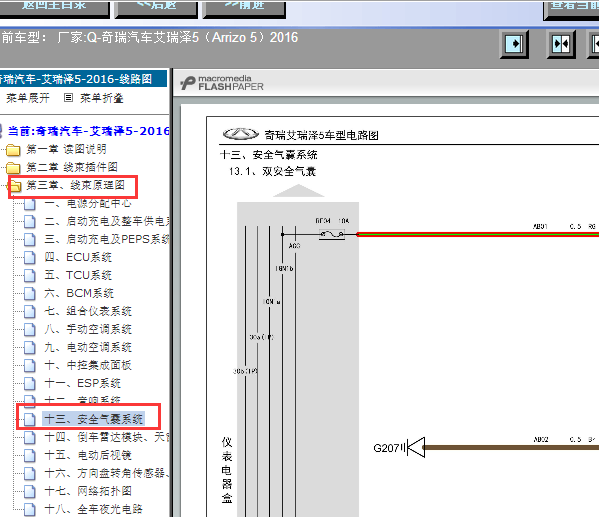Open 六、BCM系统 page
The image size is (599, 517).
pos(79,293)
